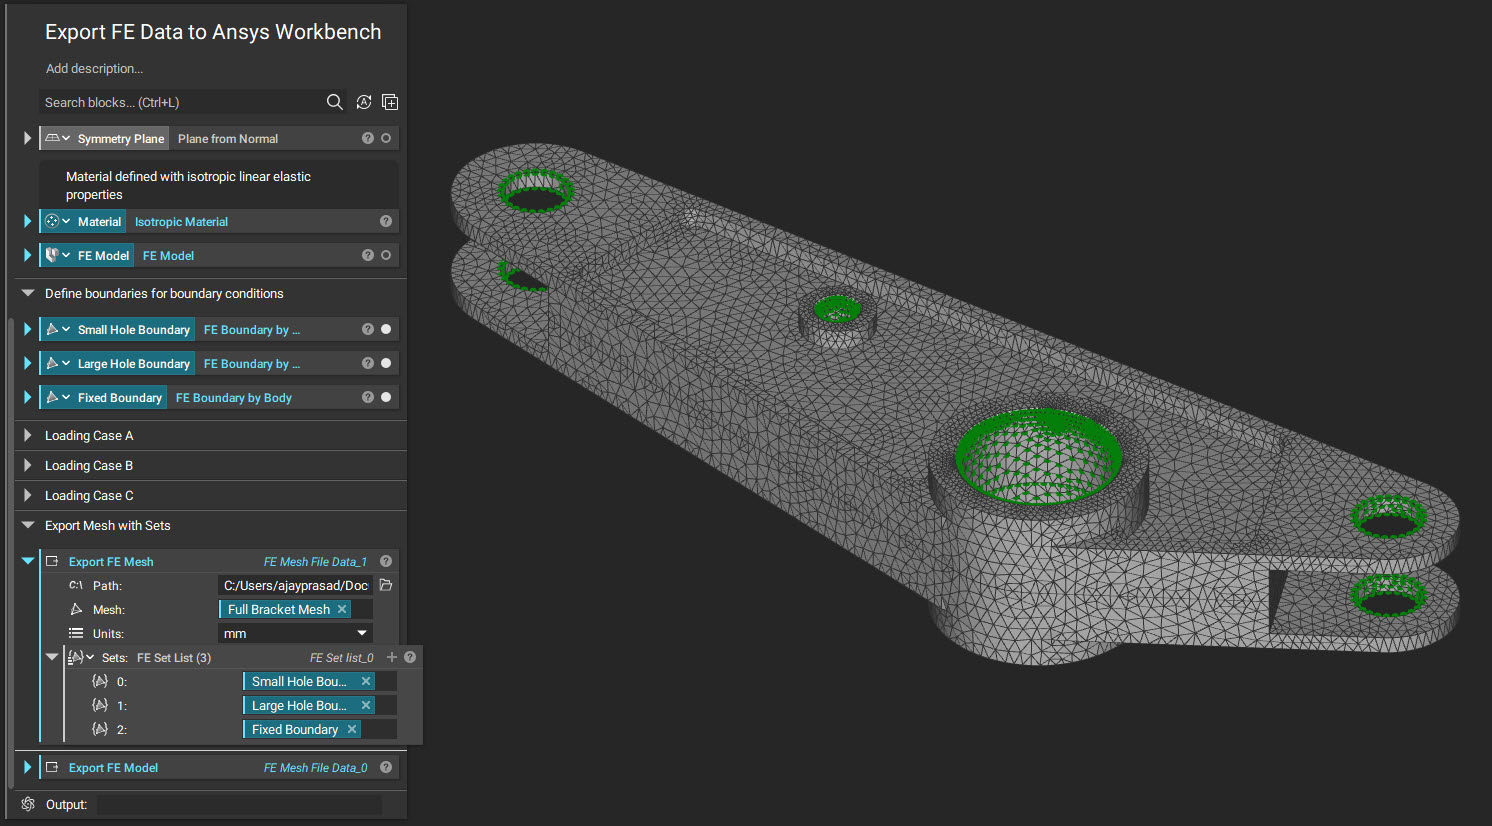This screenshot has width=1492, height=826.
Task: Click the Search blocks input field
Action: click(180, 102)
